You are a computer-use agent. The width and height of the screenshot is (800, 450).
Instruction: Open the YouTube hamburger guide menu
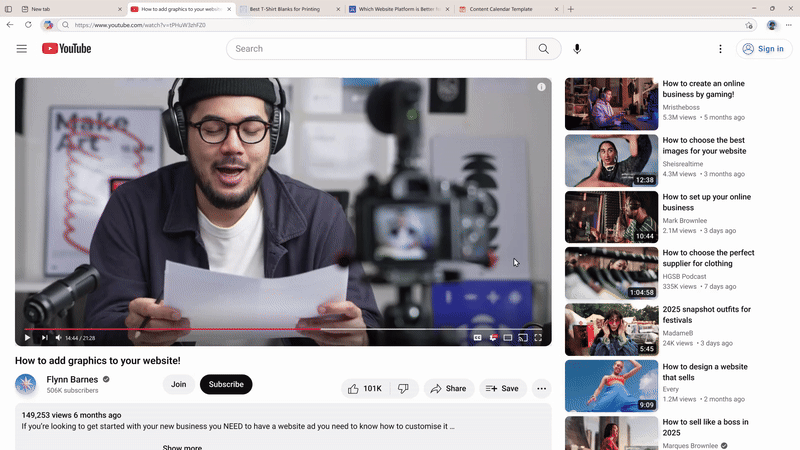click(x=21, y=48)
